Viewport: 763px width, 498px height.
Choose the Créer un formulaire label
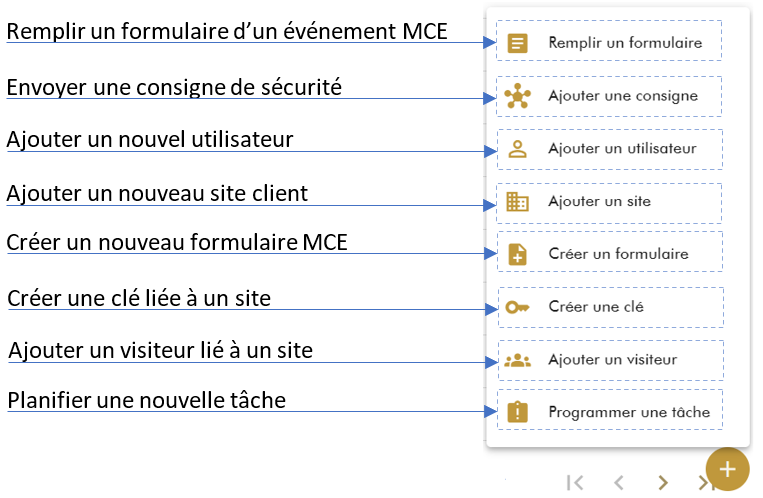tap(618, 255)
